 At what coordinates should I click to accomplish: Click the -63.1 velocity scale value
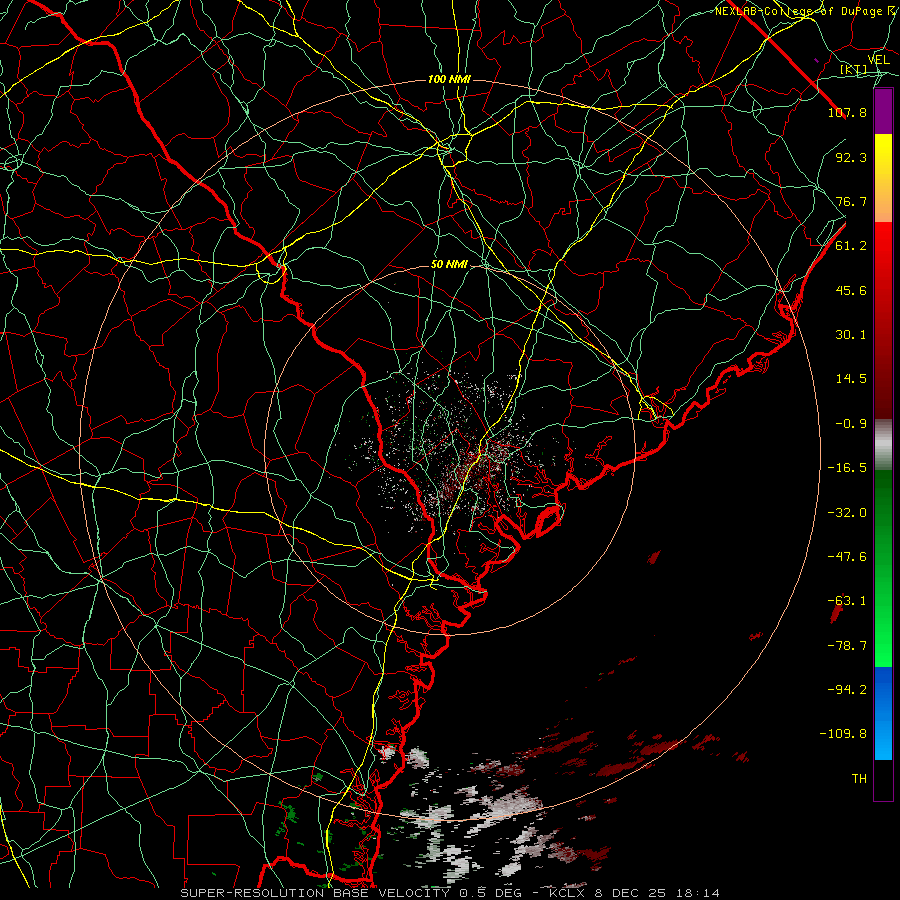tap(847, 601)
